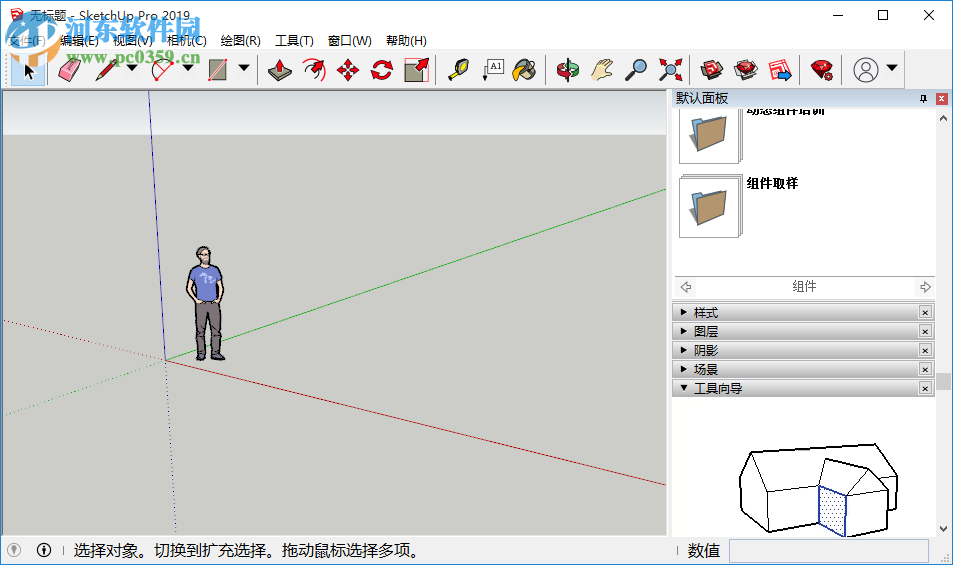Click the 数值 measurements input box
The image size is (953, 565).
[829, 551]
